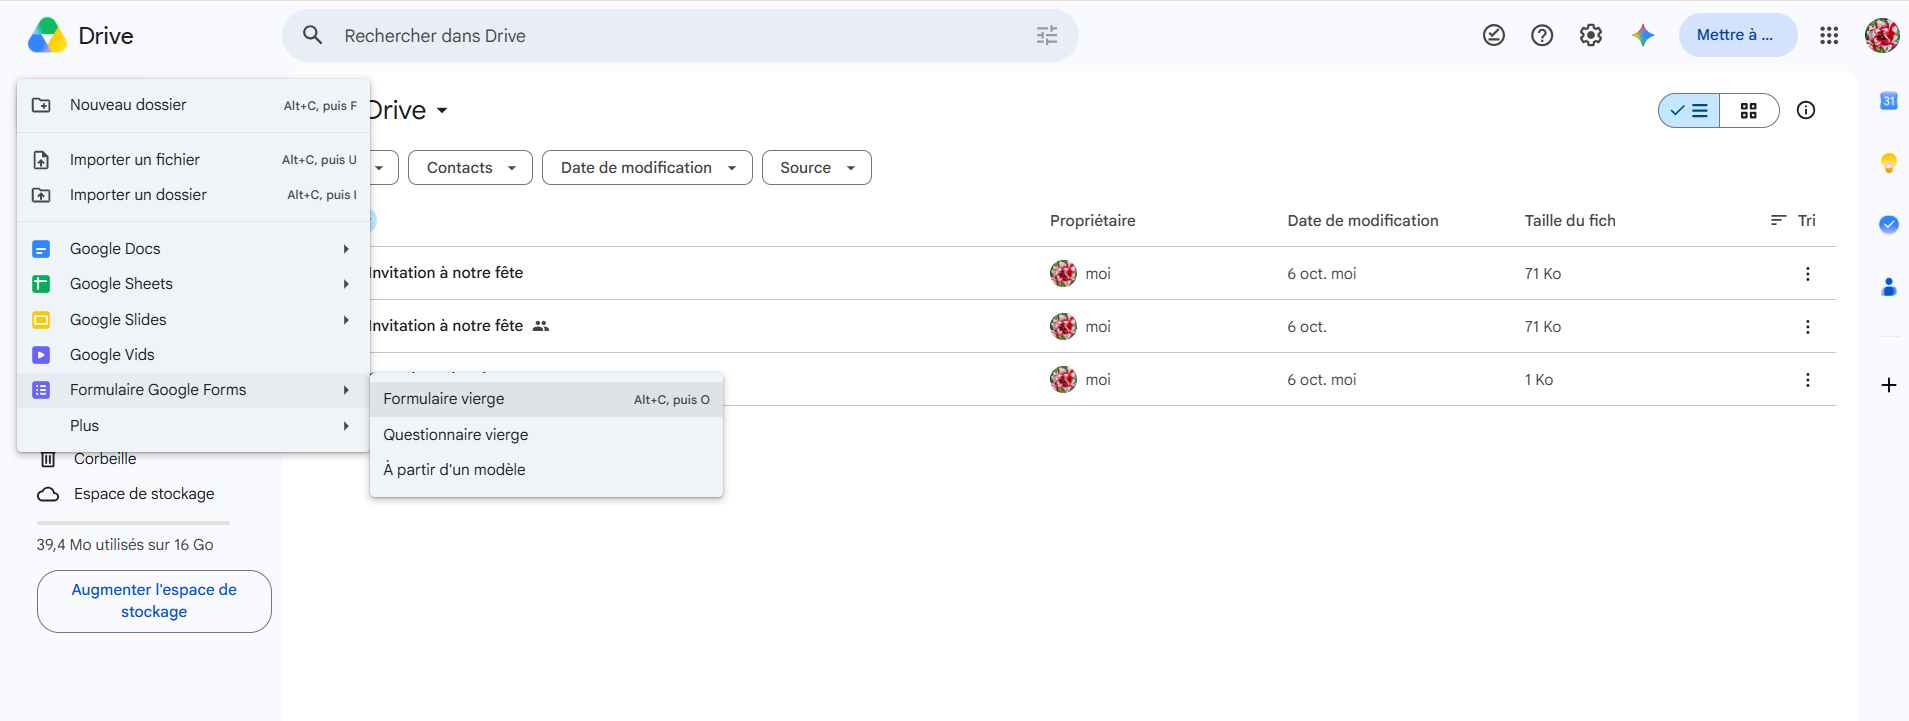Choose Formulaire vierge in submenu
This screenshot has width=1909, height=721.
(546, 399)
